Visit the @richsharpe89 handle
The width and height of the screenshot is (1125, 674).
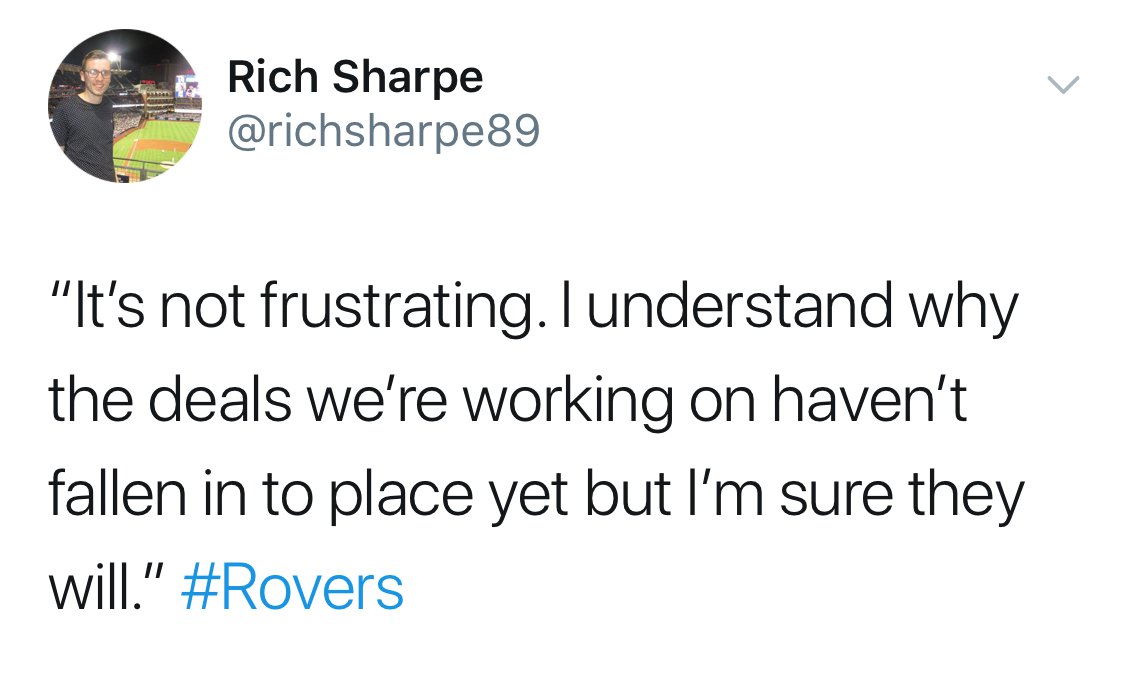pos(383,130)
